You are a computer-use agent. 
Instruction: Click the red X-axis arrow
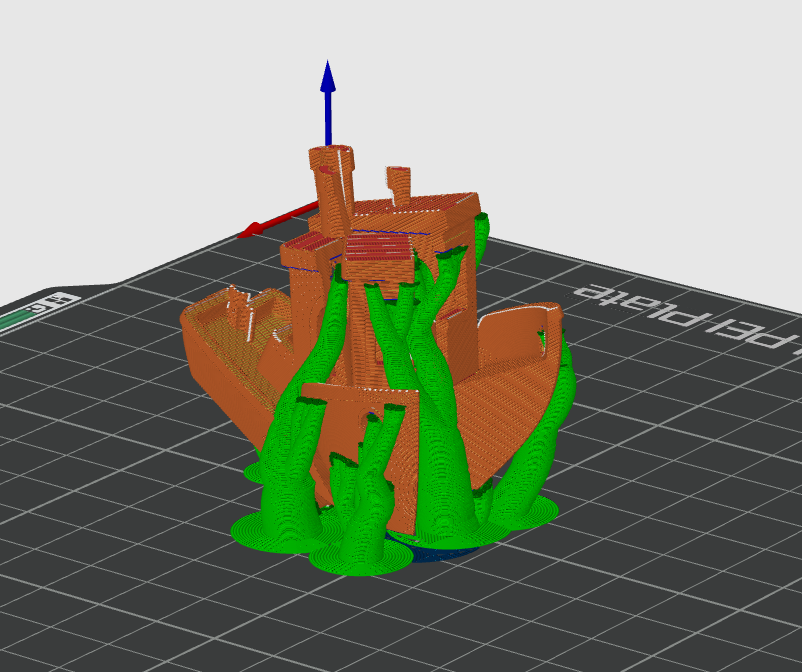pyautogui.click(x=276, y=220)
